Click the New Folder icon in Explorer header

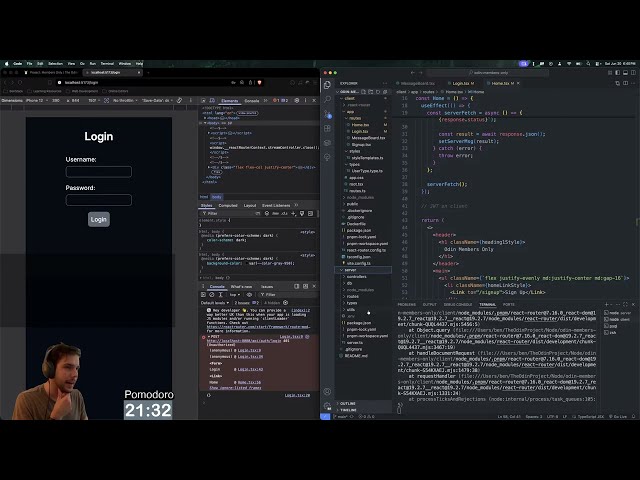pos(371,92)
